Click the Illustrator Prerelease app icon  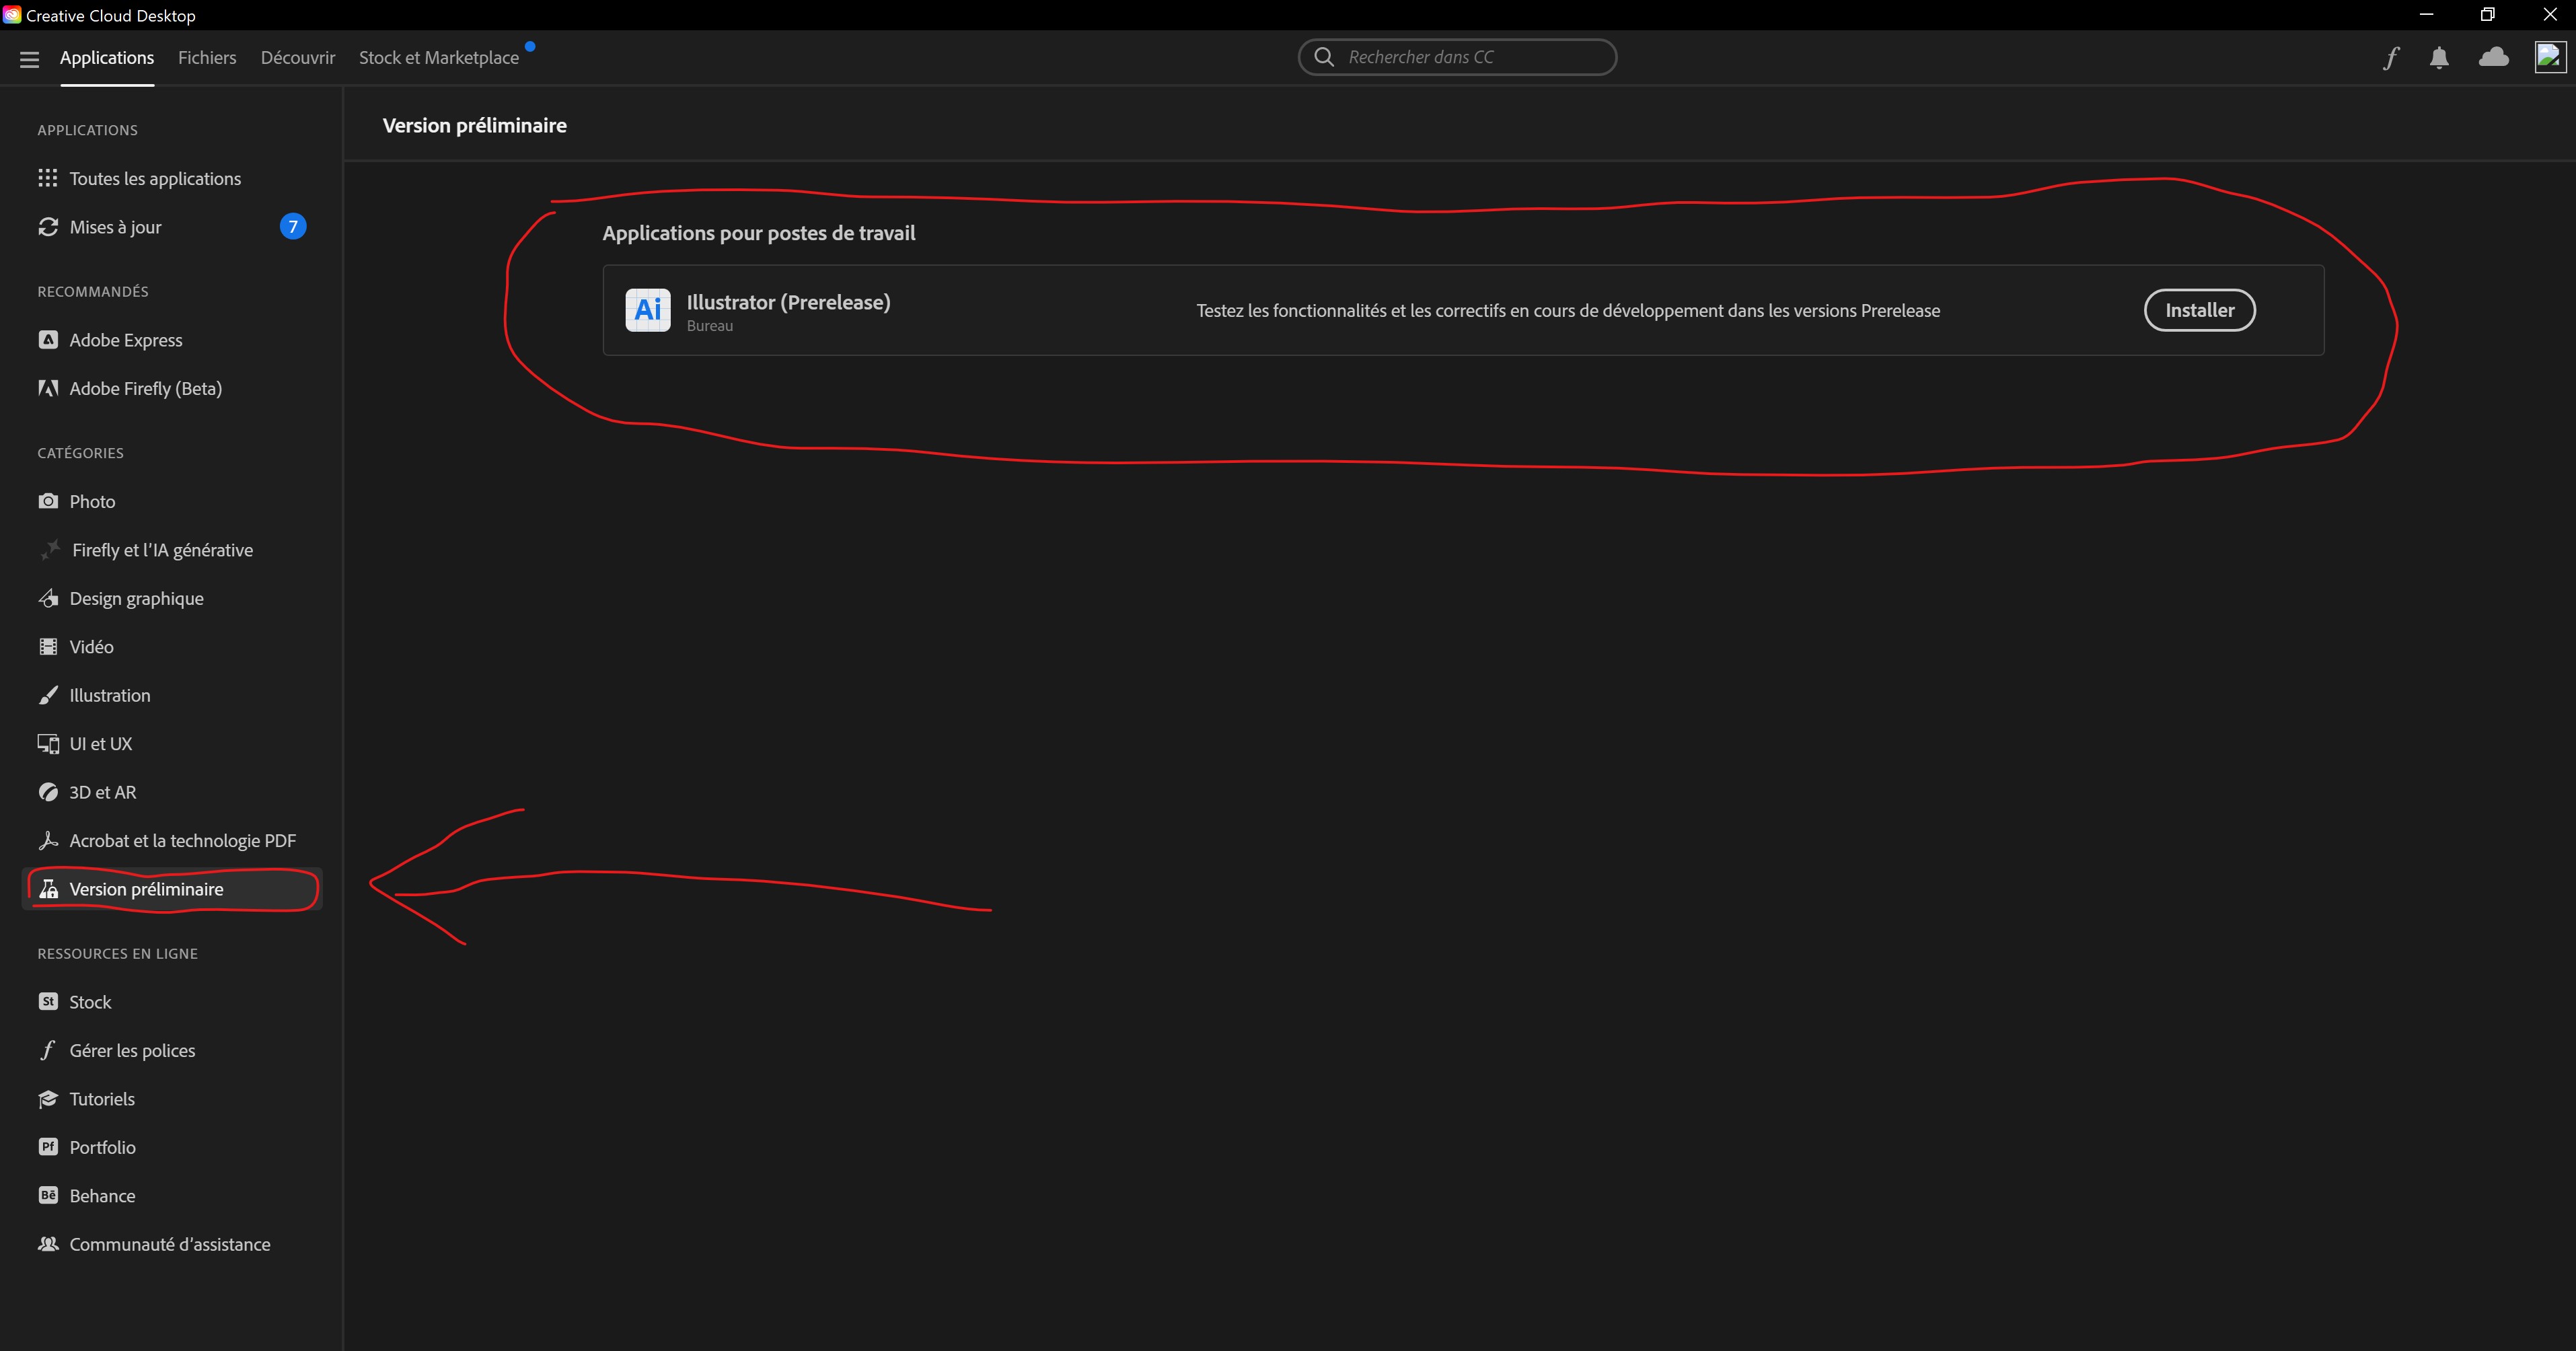pos(649,310)
